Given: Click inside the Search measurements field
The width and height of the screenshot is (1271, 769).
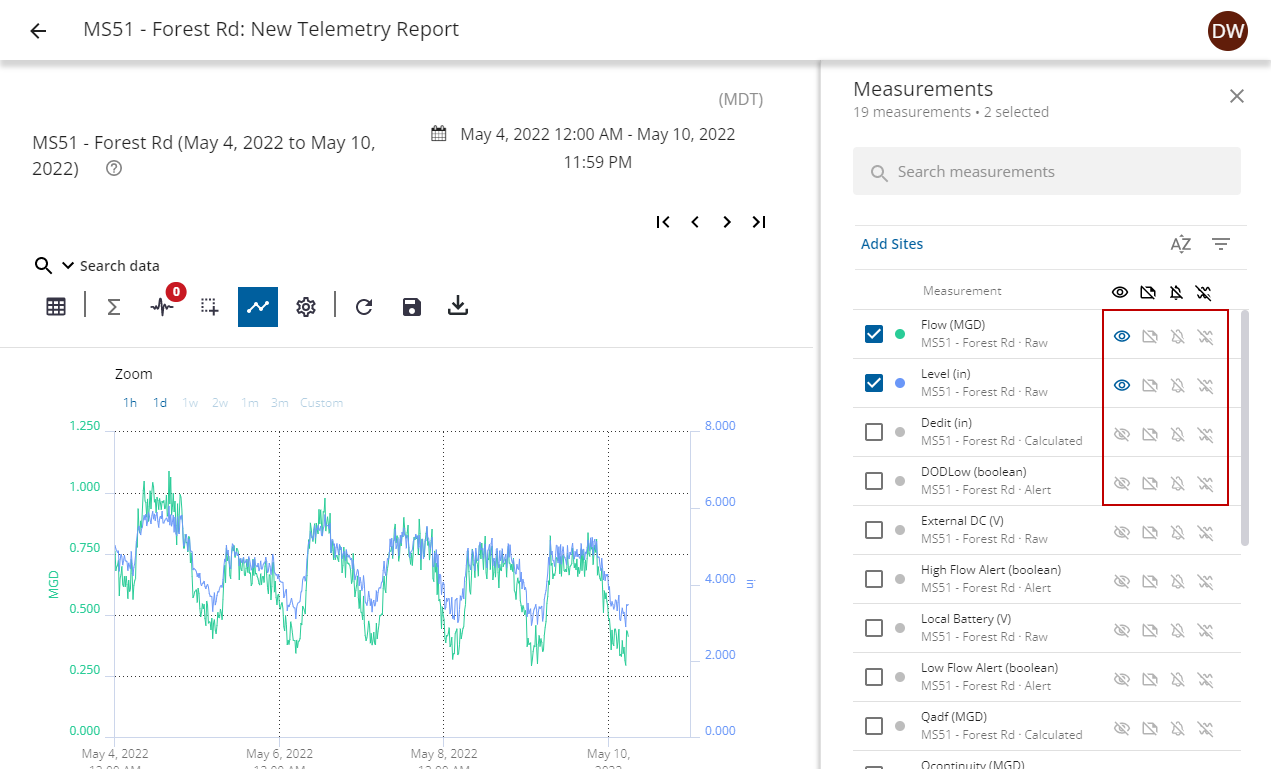Looking at the screenshot, I should coord(1046,171).
